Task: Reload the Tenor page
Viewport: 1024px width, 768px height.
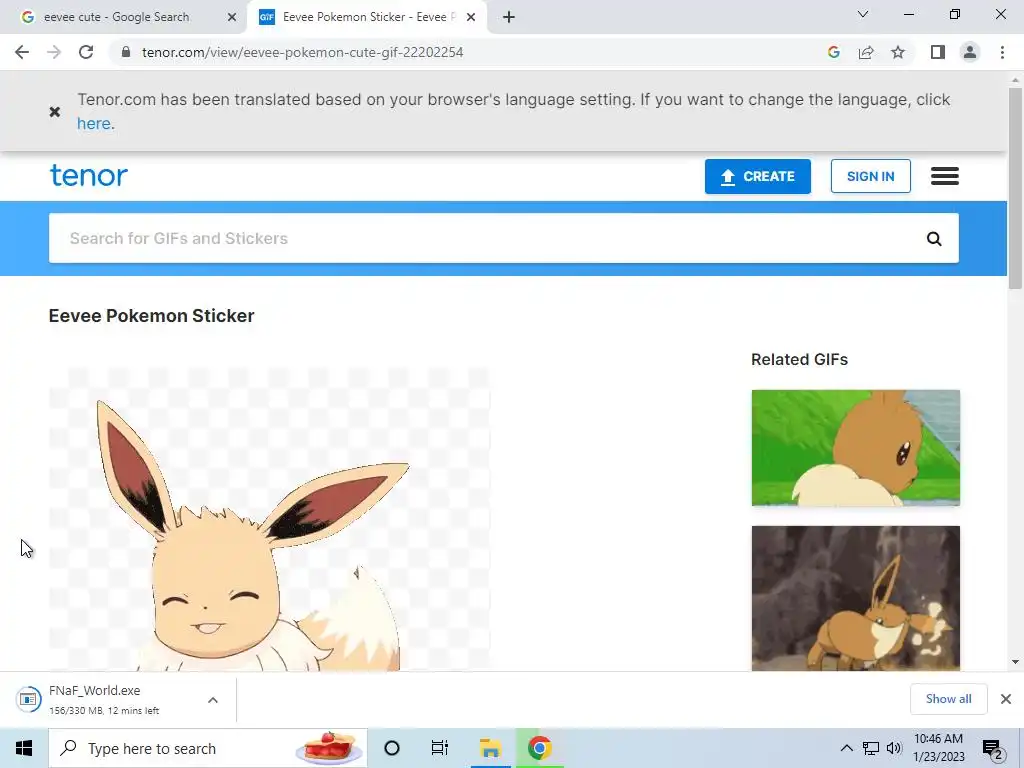Action: [x=86, y=52]
